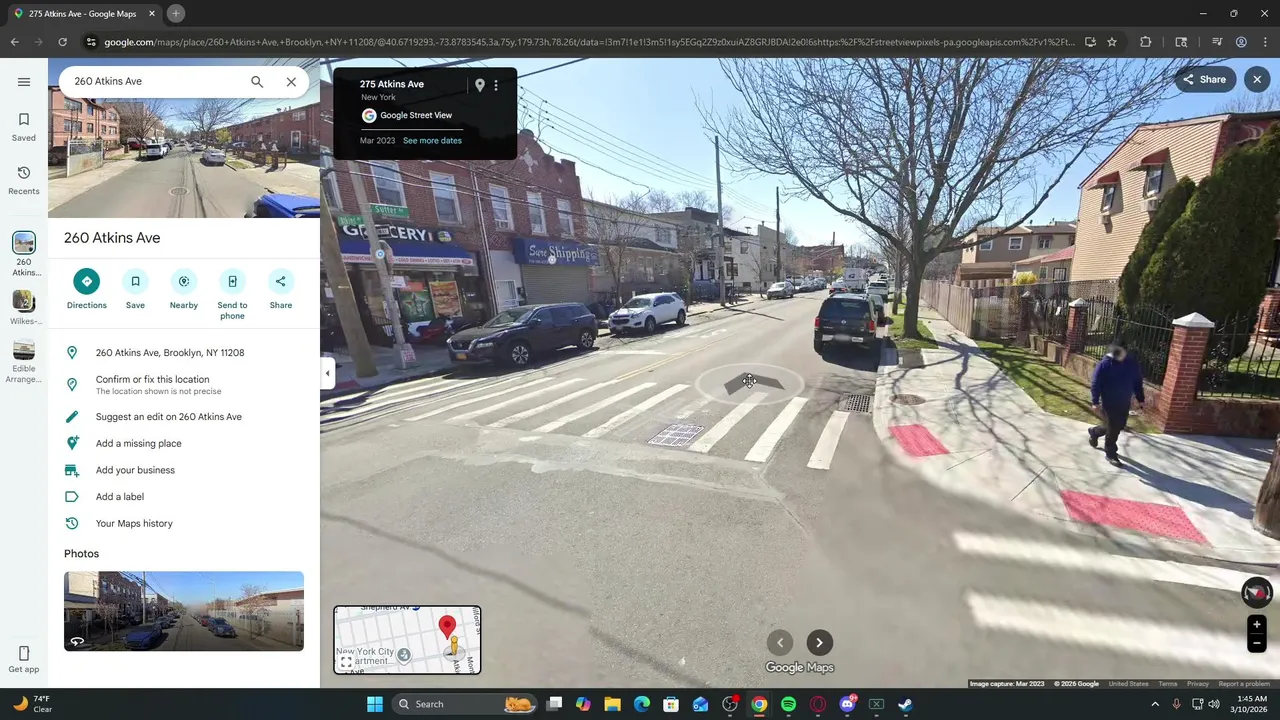Screen dimensions: 1280x720
Task: Click the Directions button
Action: coord(87,289)
